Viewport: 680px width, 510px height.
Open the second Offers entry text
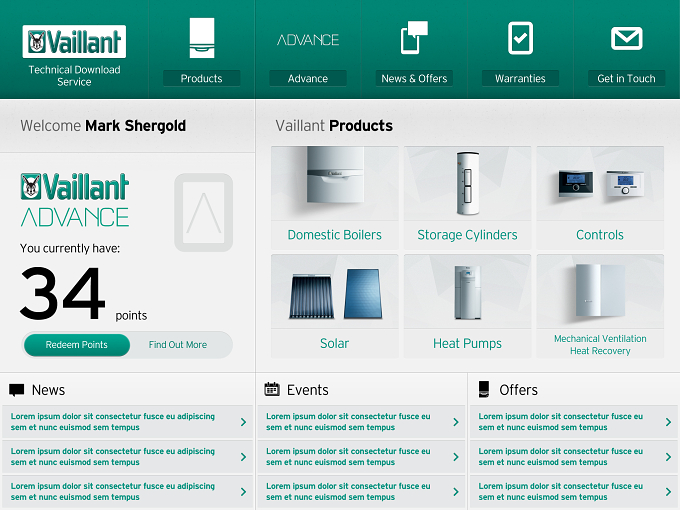[561, 457]
